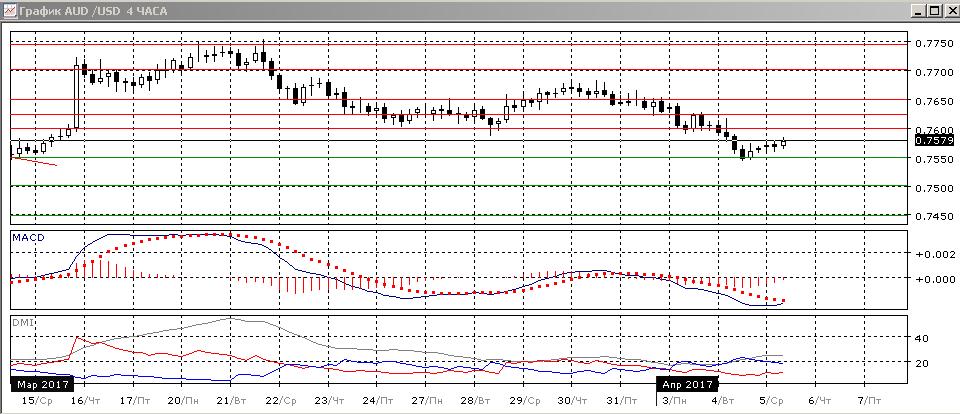
Task: Select the 28/Вт date label
Action: 476,401
